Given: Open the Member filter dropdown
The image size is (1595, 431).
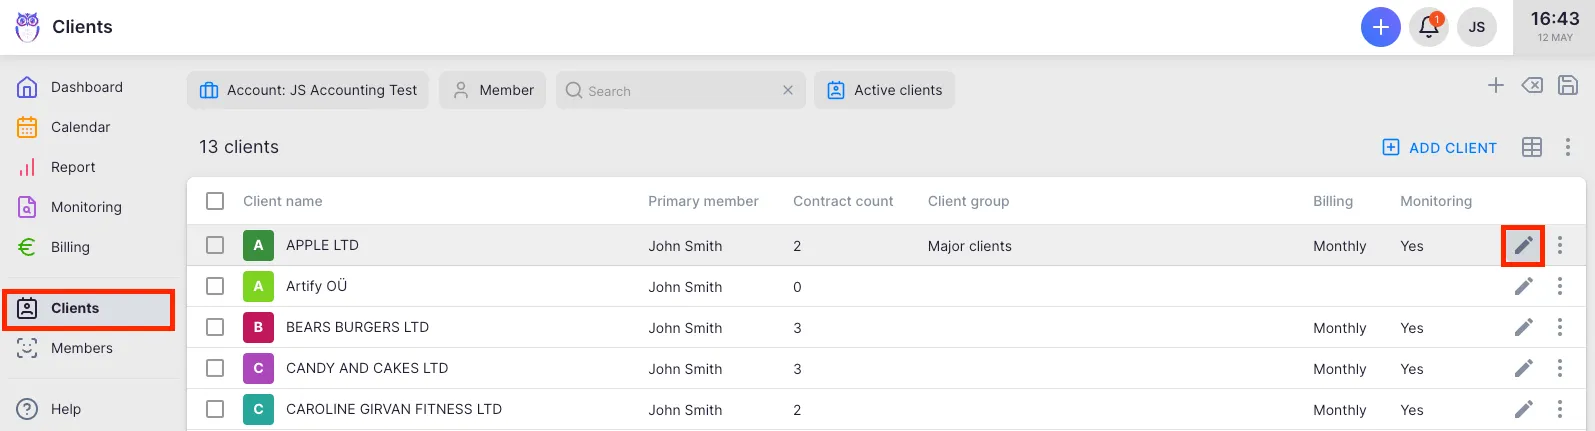Looking at the screenshot, I should click(x=493, y=90).
